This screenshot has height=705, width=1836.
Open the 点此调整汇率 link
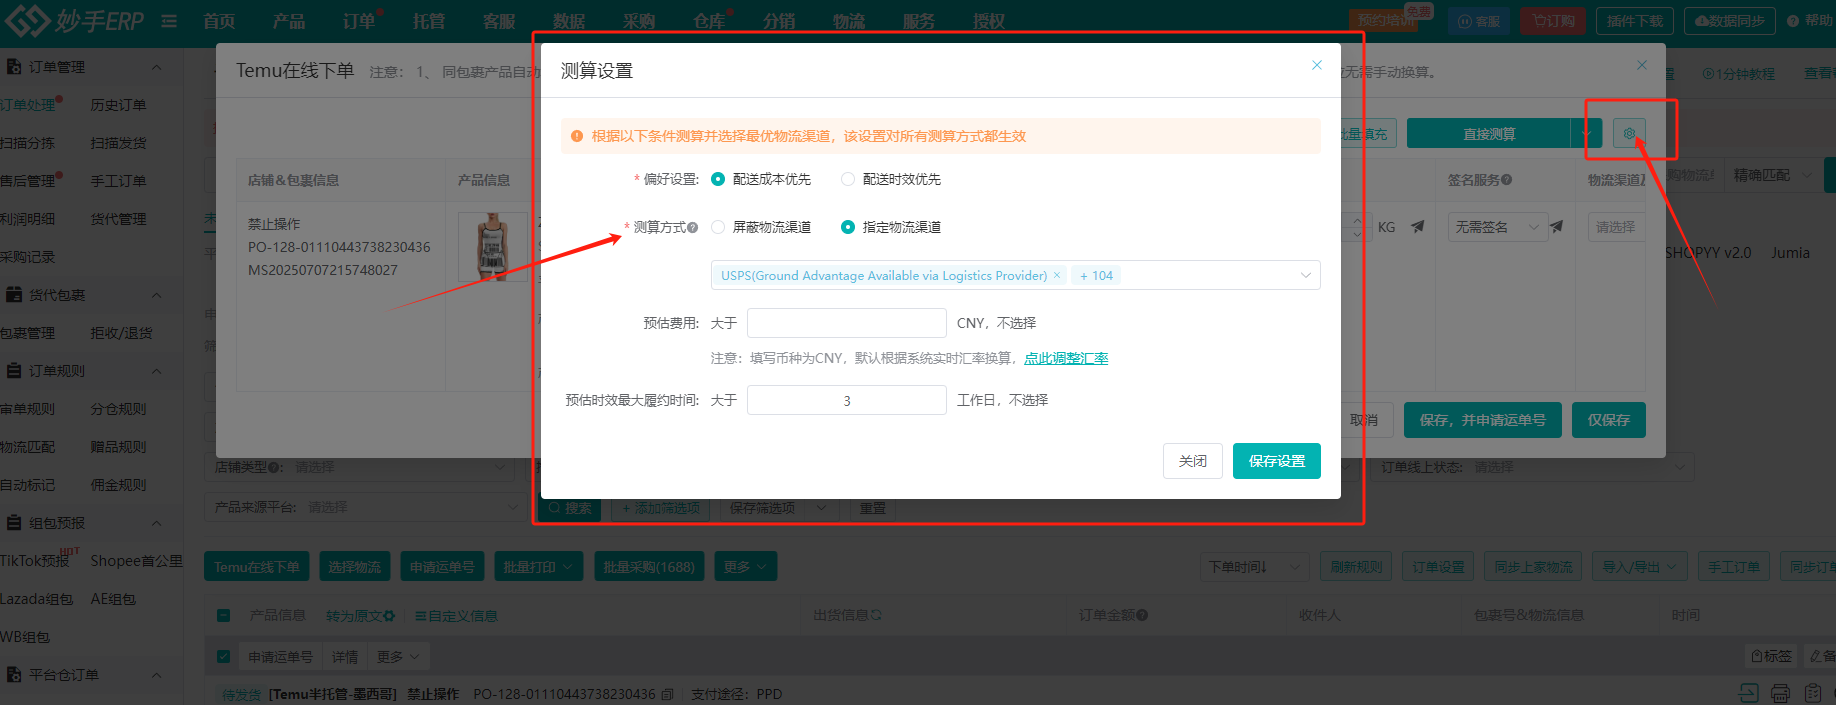coord(1065,358)
